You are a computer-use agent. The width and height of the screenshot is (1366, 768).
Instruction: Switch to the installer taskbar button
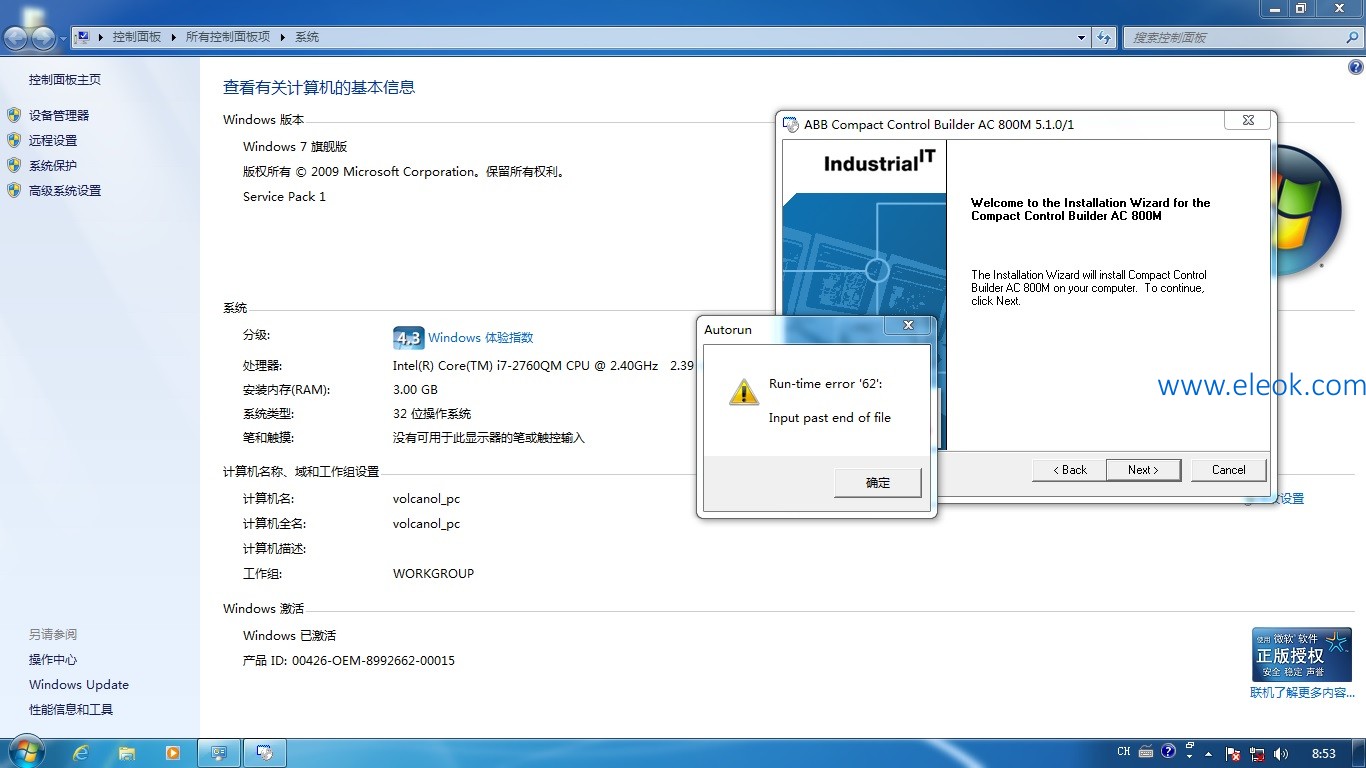tap(265, 753)
